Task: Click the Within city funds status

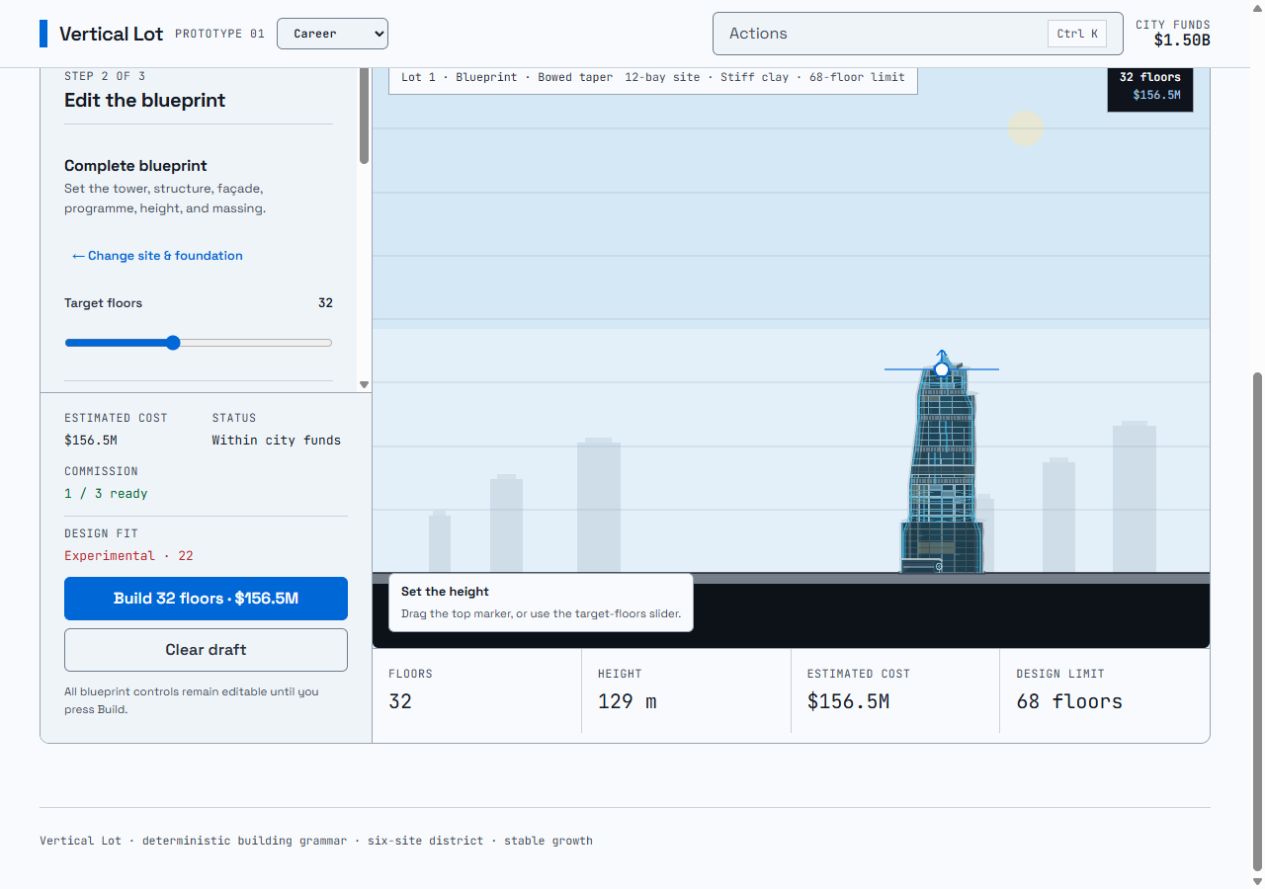Action: [x=276, y=440]
